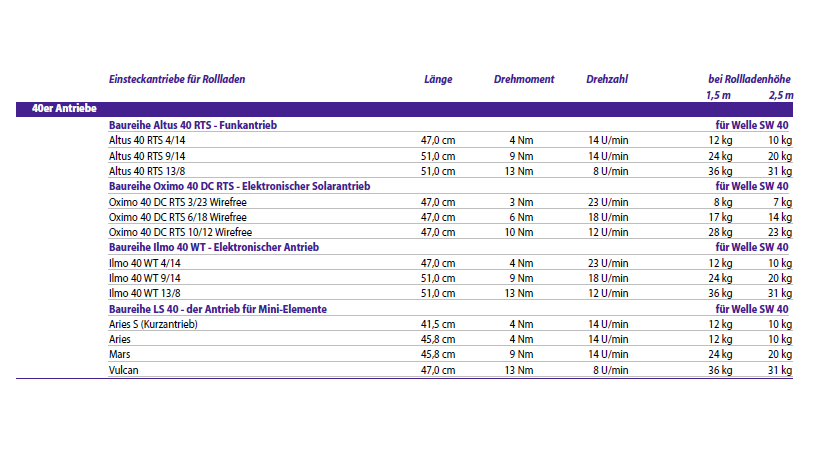The width and height of the screenshot is (826, 450).
Task: Click length '47,0 cm' in Vulcan row
Action: tap(438, 370)
